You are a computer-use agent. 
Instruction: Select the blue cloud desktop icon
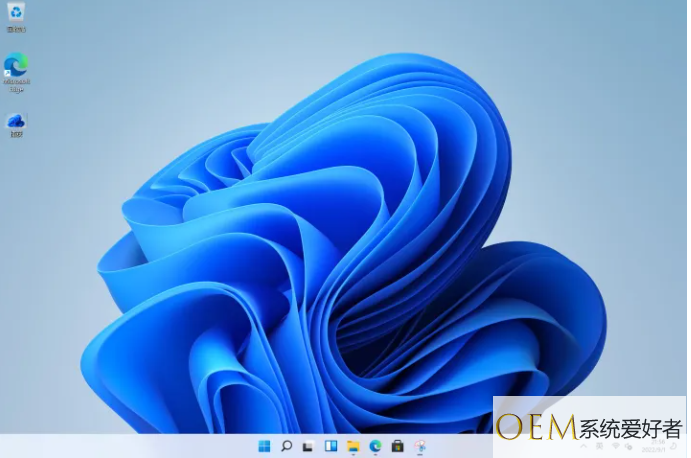[x=16, y=126]
